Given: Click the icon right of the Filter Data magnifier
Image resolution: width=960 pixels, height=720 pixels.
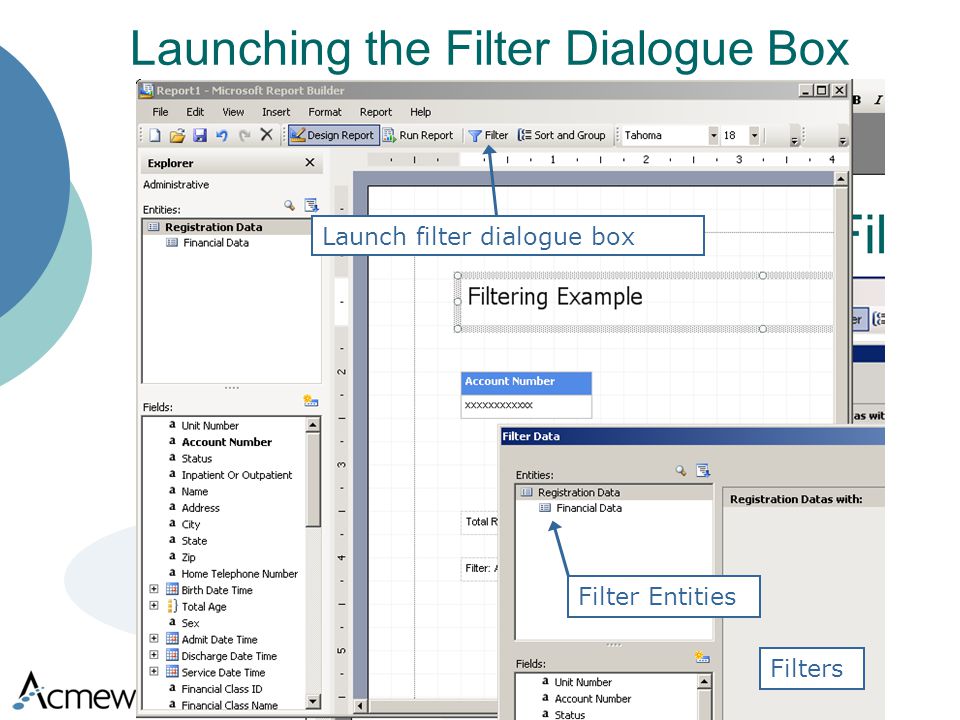Looking at the screenshot, I should pyautogui.click(x=703, y=470).
